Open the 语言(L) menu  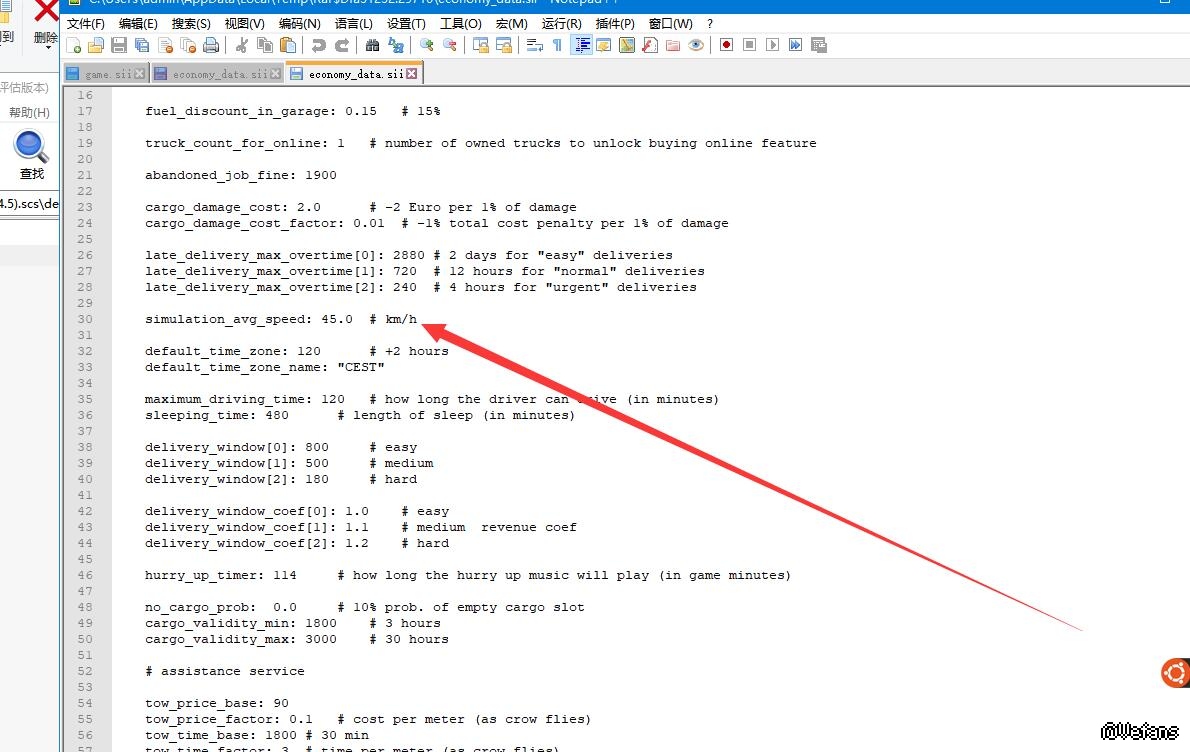point(354,24)
